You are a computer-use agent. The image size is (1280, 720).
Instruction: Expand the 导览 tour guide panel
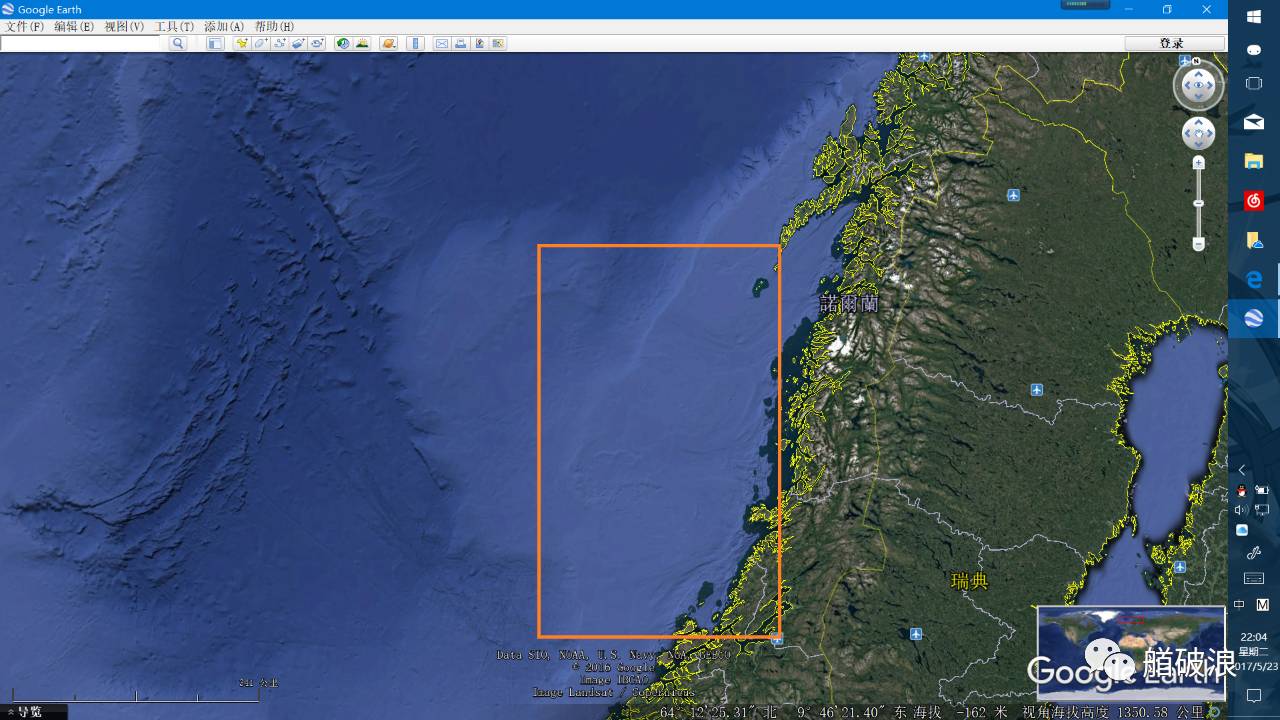[33, 712]
